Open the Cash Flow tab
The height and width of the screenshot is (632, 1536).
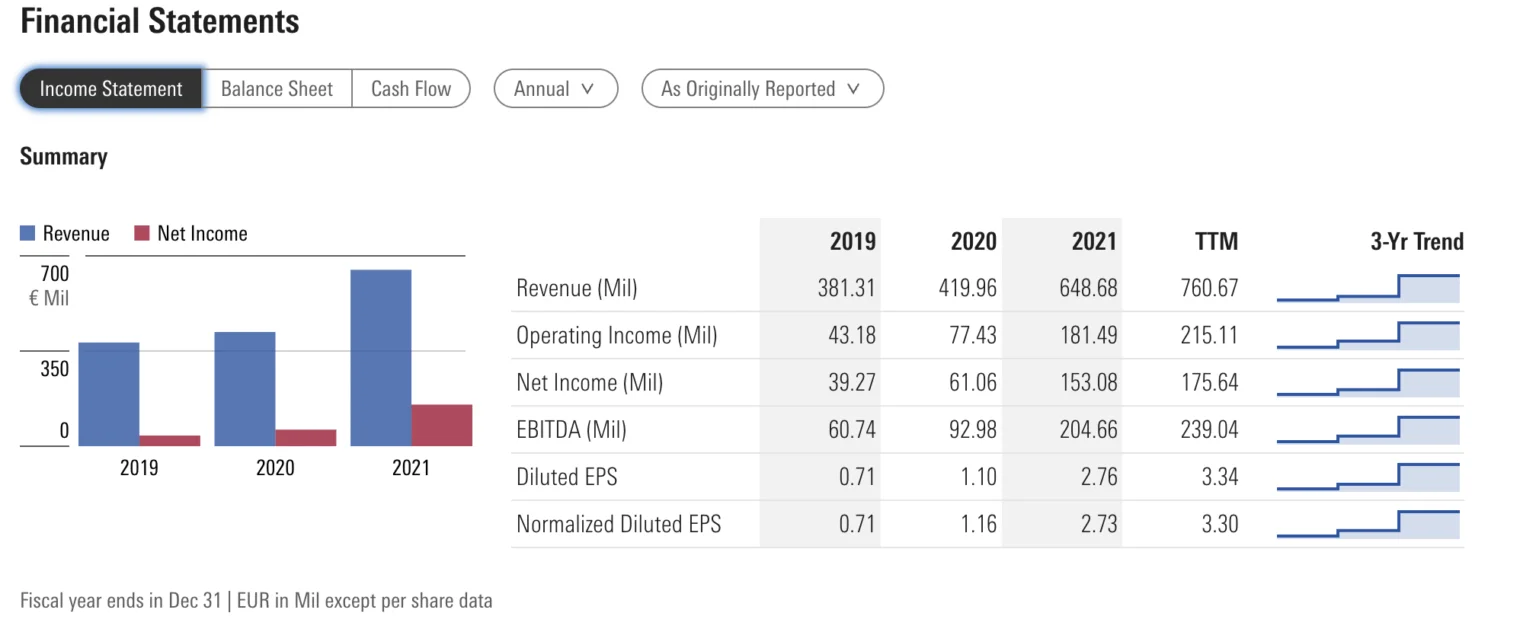pyautogui.click(x=411, y=89)
